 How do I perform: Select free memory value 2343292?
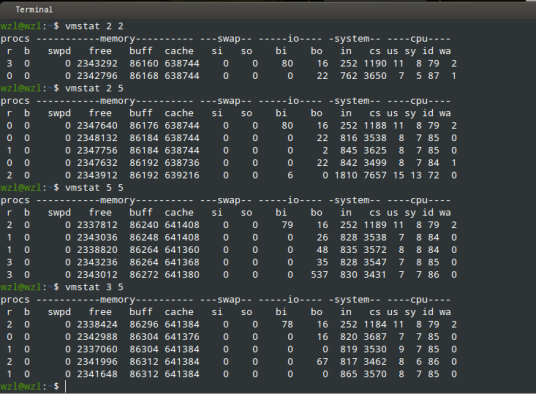coord(97,64)
